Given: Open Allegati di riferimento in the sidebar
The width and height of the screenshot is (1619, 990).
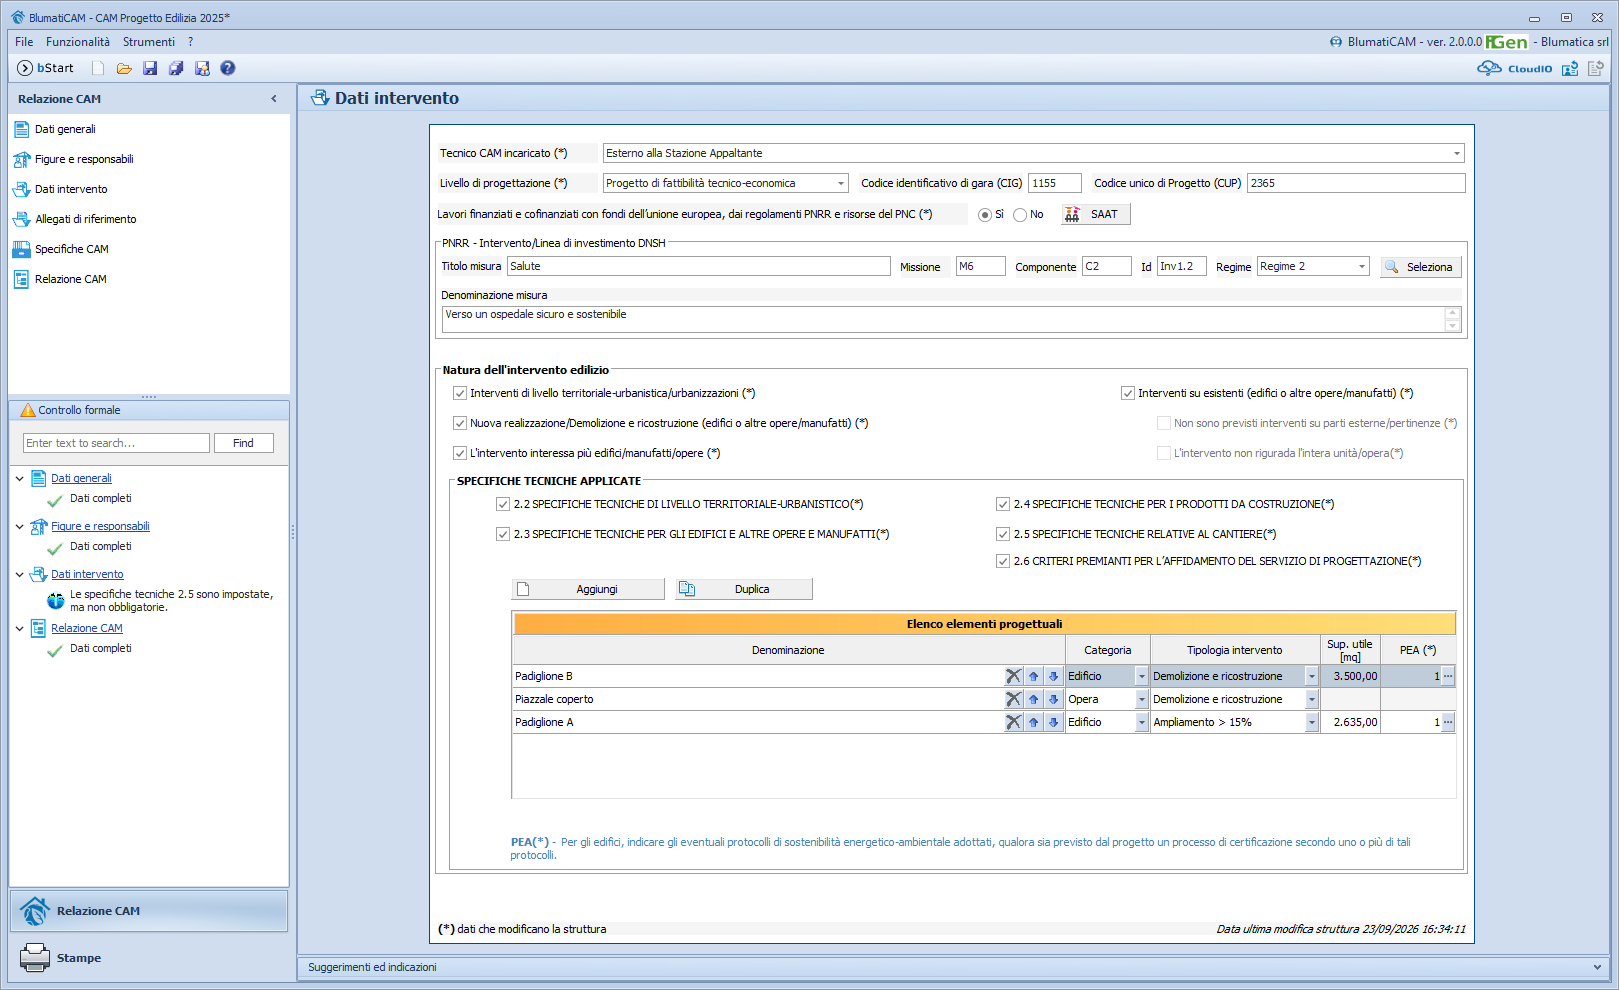Looking at the screenshot, I should point(85,219).
